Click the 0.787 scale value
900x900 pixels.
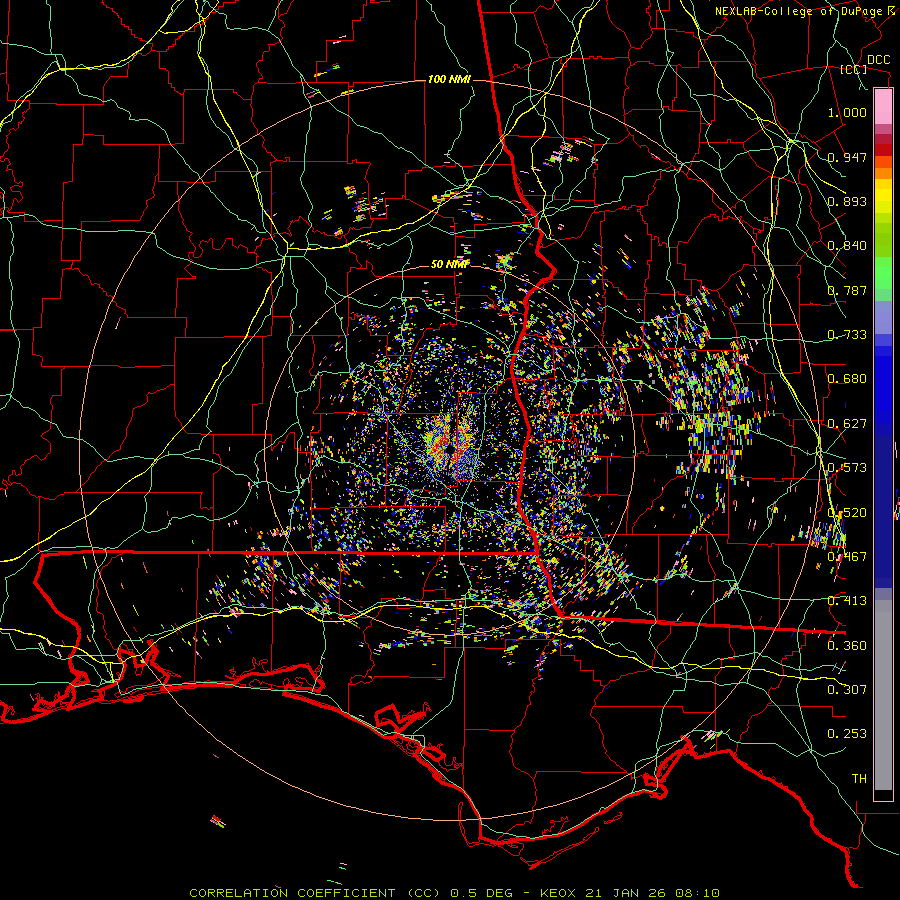[x=847, y=290]
